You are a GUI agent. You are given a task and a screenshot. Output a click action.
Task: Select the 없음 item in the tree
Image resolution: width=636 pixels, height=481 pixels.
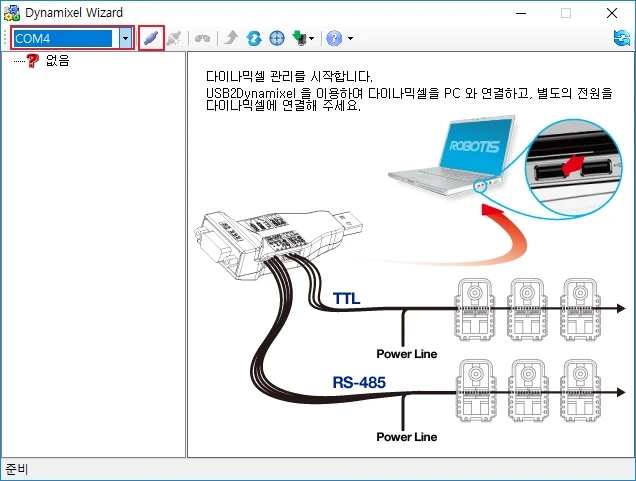[x=58, y=61]
